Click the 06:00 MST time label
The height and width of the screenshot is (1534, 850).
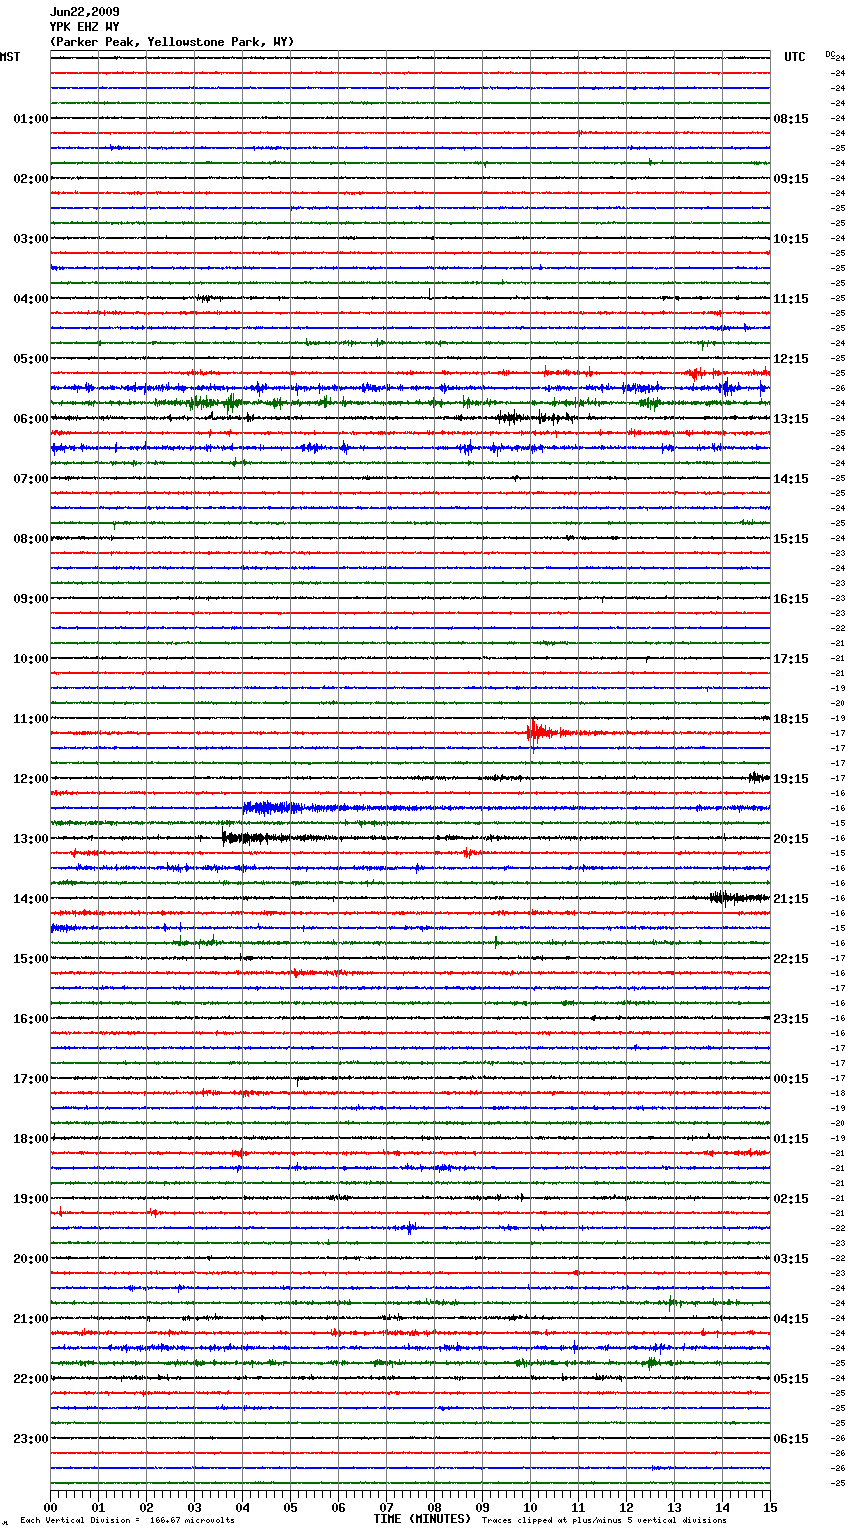click(x=31, y=419)
